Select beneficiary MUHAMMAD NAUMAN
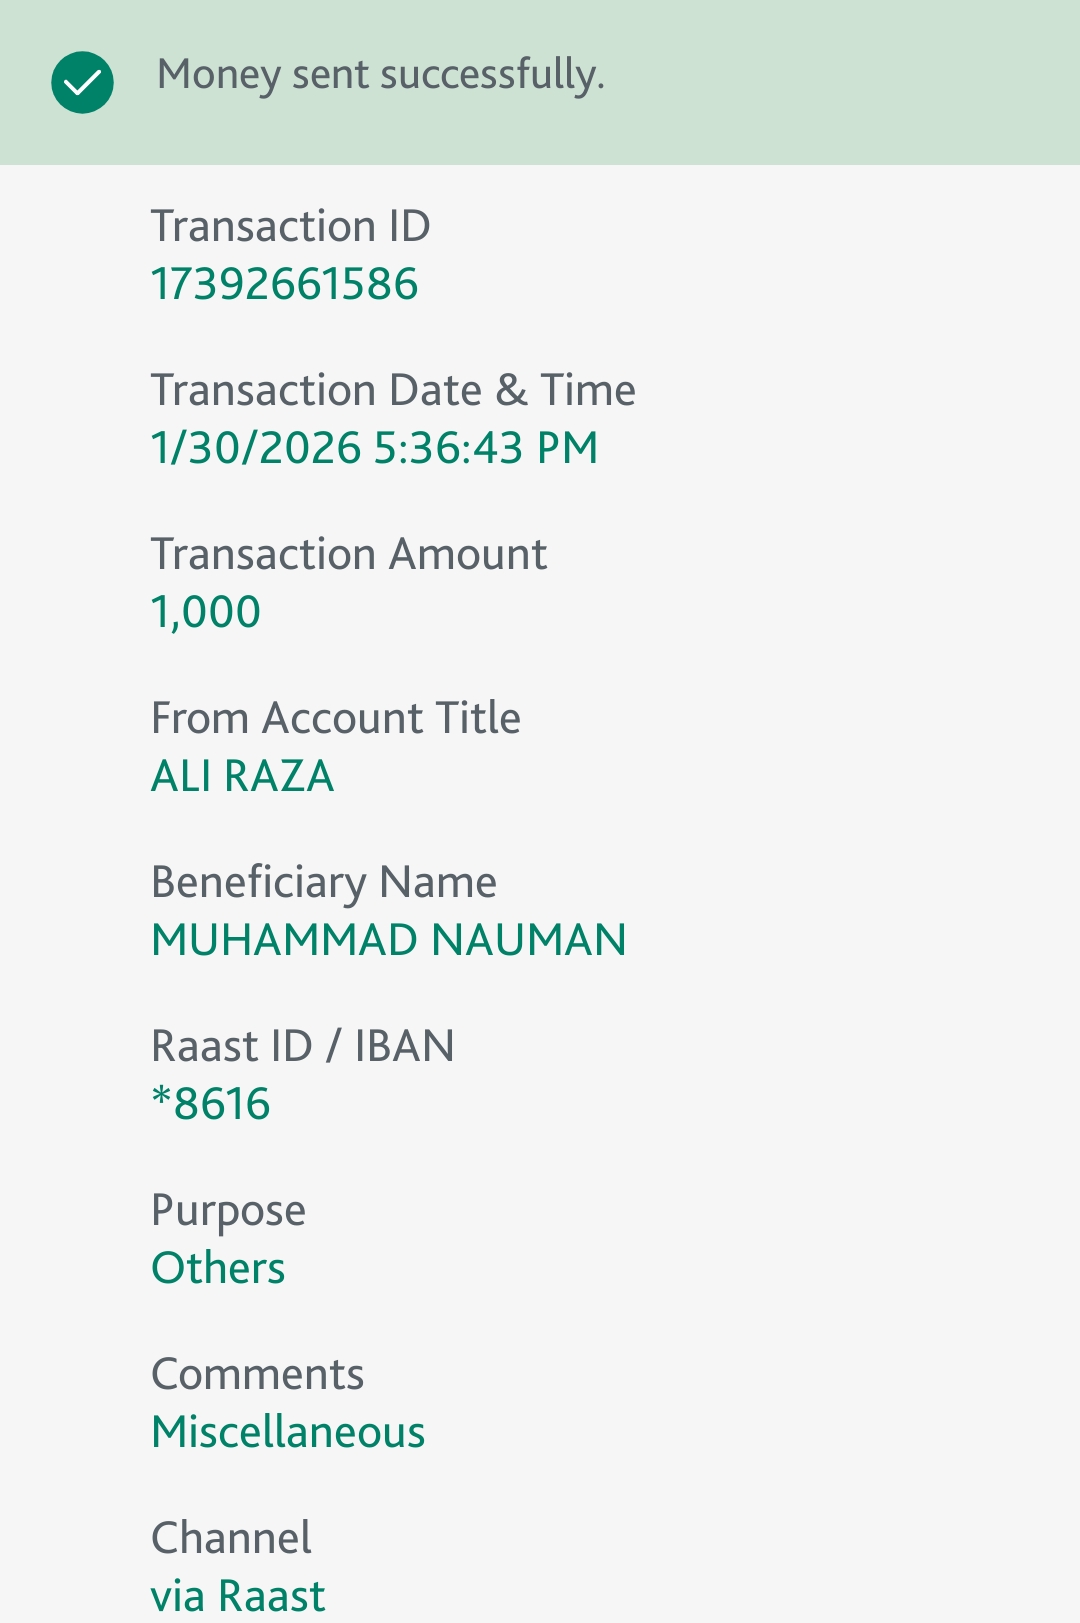This screenshot has width=1080, height=1623. (x=388, y=940)
